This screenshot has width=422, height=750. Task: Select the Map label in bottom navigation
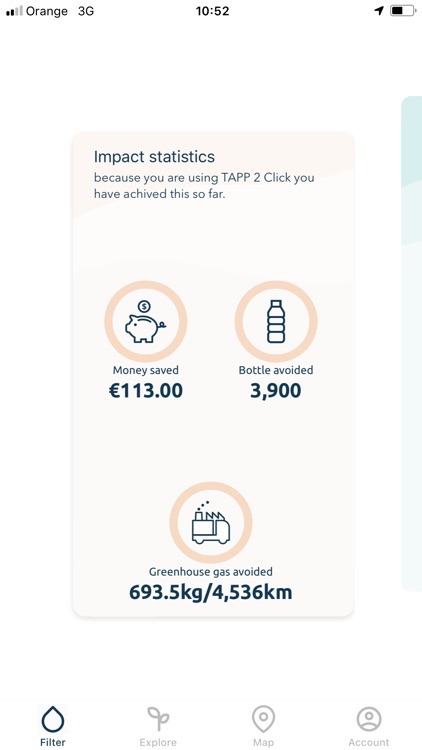pyautogui.click(x=263, y=743)
